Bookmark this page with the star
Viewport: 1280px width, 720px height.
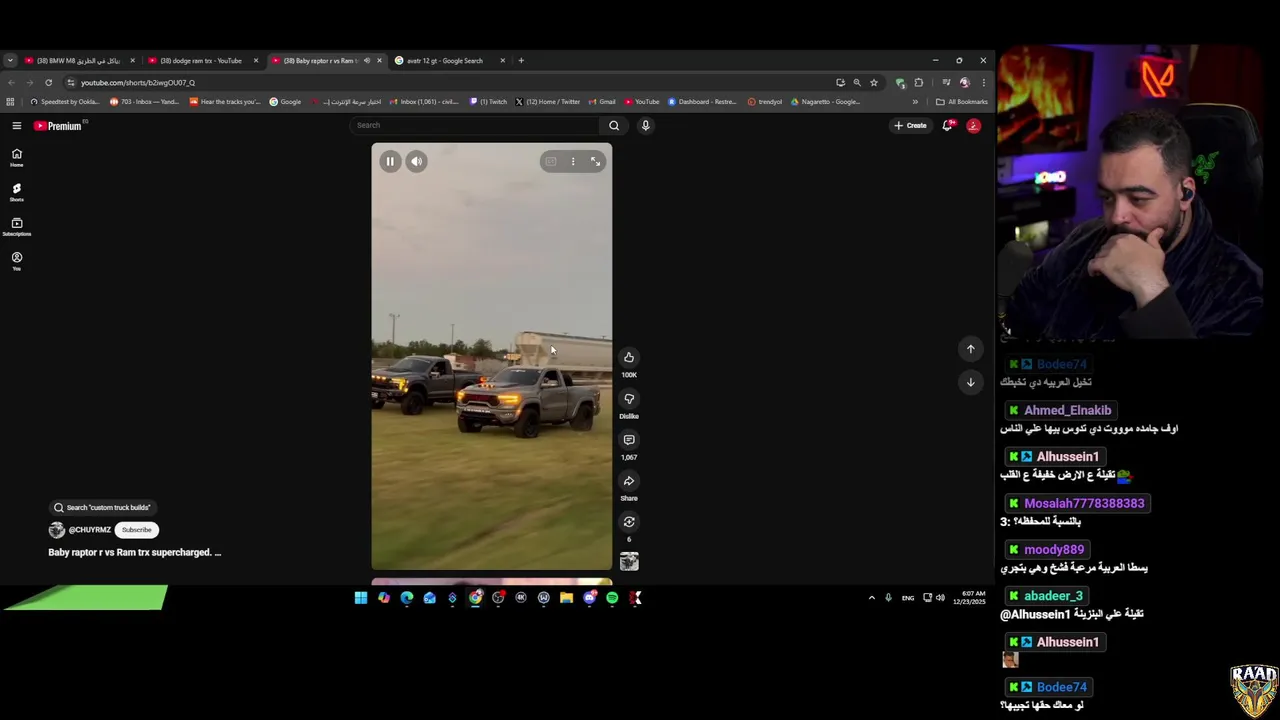pyautogui.click(x=874, y=82)
